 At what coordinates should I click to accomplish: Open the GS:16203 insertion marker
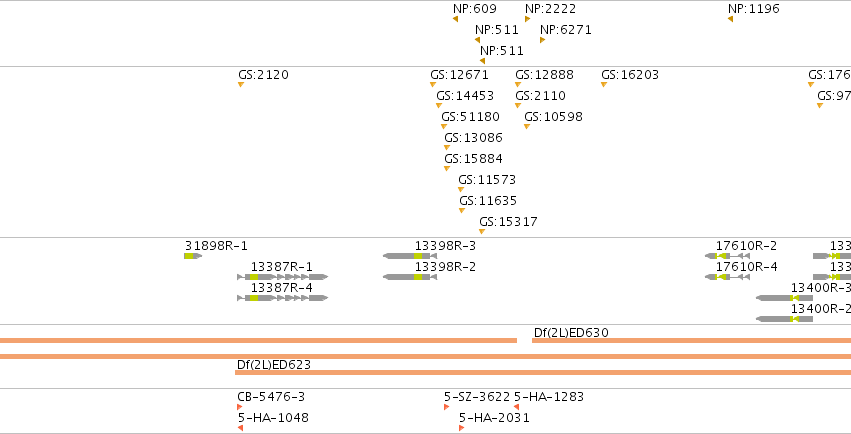pyautogui.click(x=604, y=85)
